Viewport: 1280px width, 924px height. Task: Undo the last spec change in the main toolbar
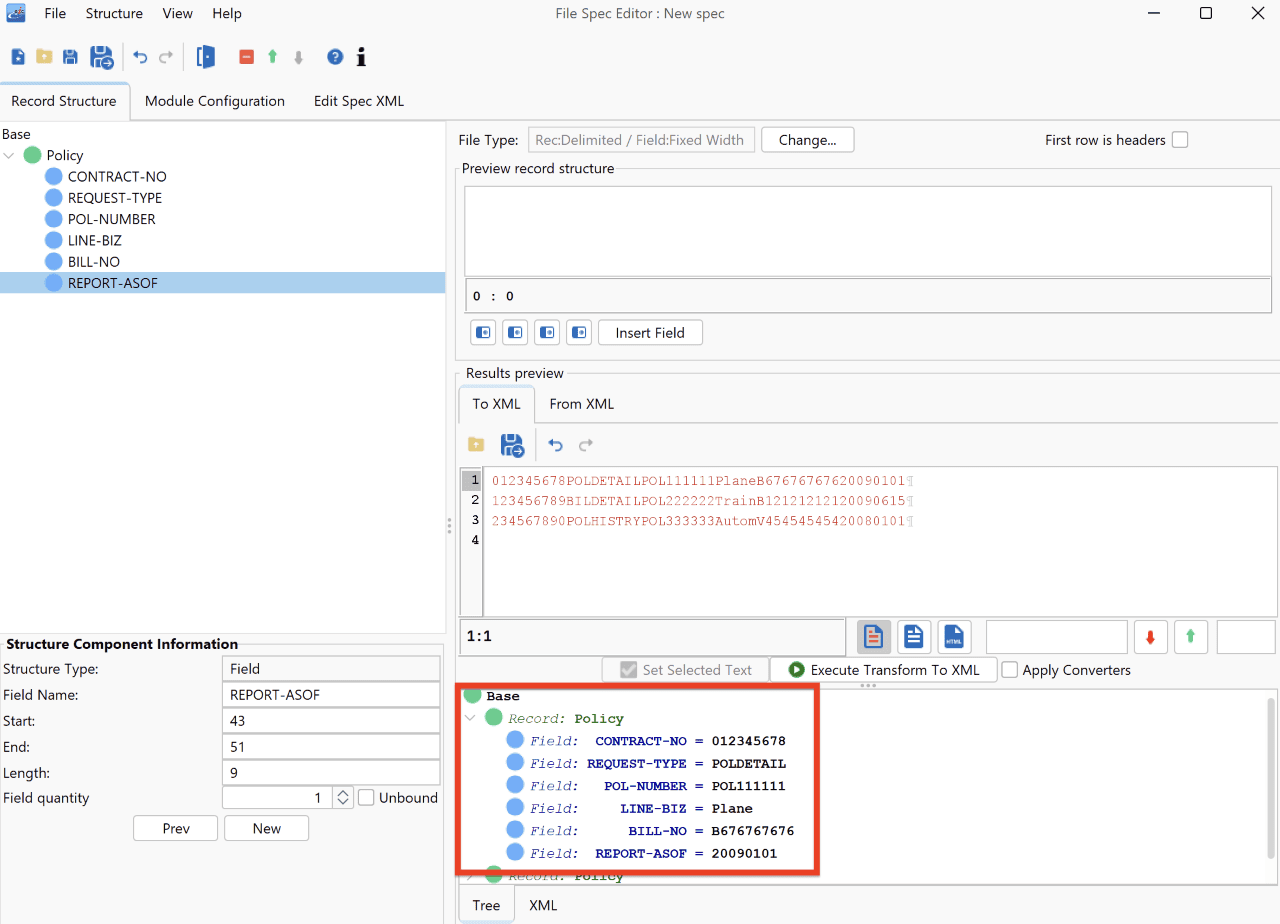pos(140,57)
